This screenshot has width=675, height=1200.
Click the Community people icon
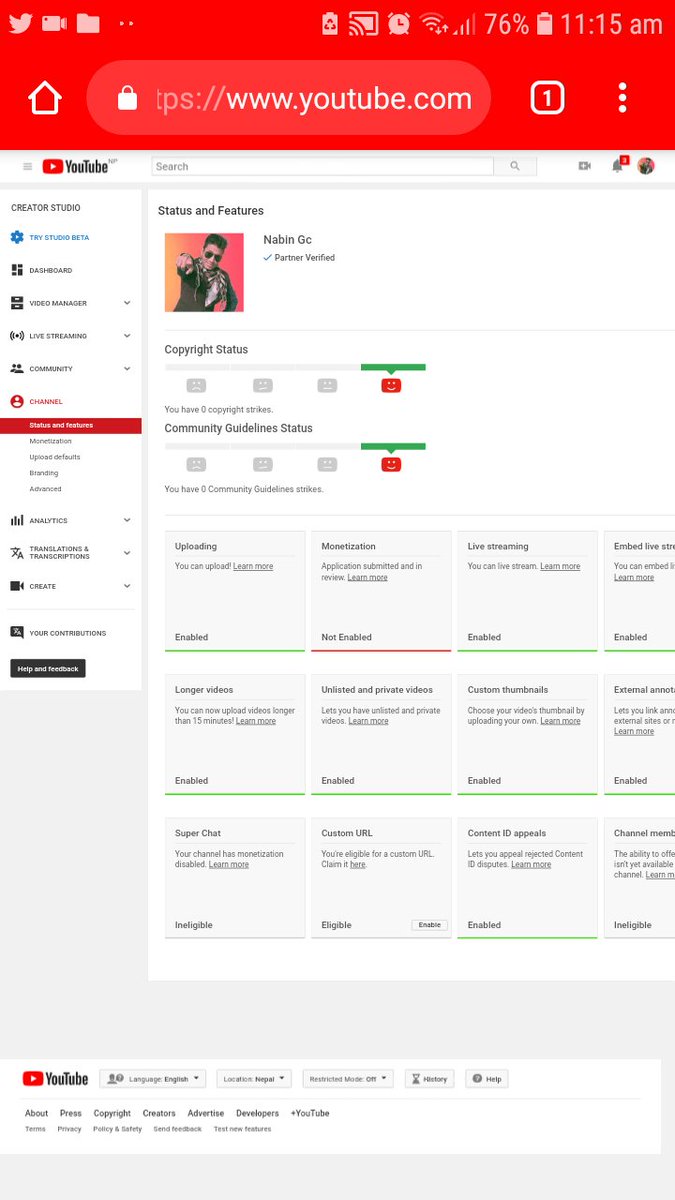point(17,369)
